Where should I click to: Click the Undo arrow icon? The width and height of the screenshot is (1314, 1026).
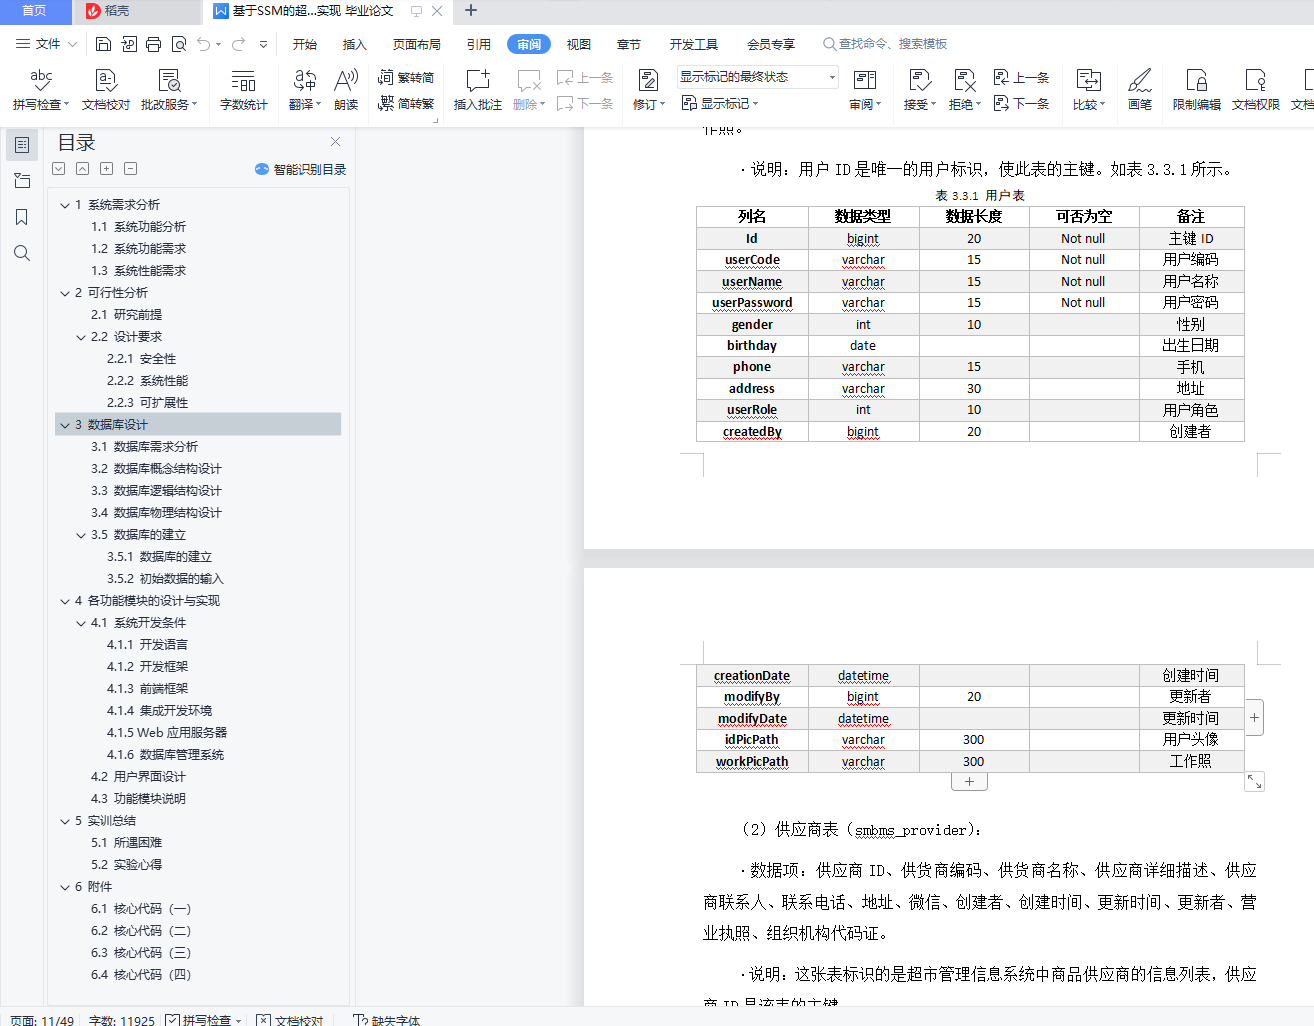pos(204,44)
